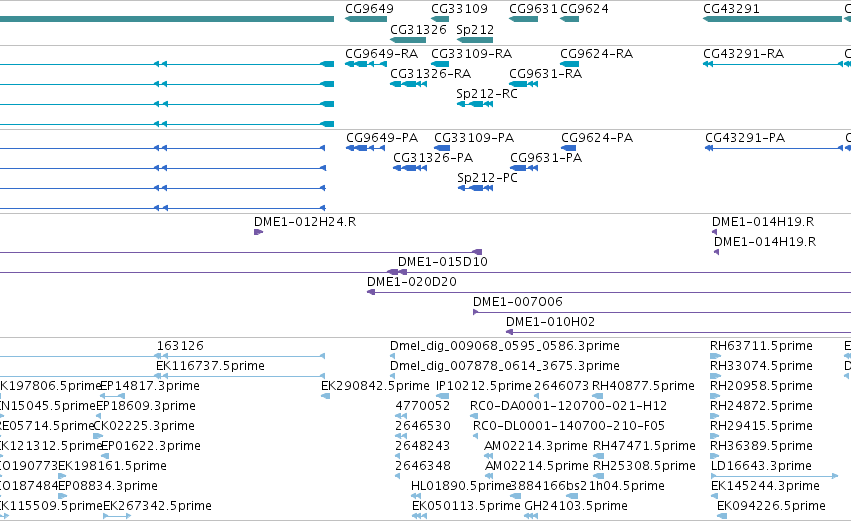The height and width of the screenshot is (521, 851).
Task: Select the RH33074.5prime EST label
Action: [761, 366]
